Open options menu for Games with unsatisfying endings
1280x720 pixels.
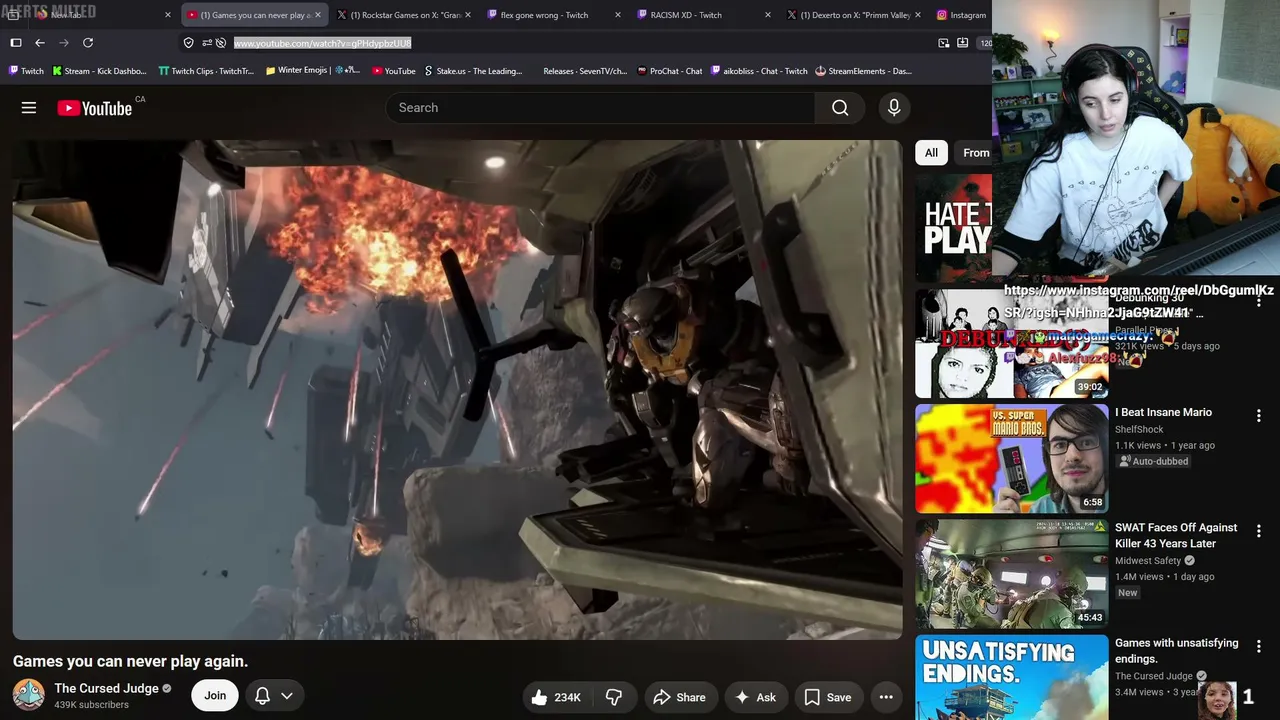(x=1259, y=646)
